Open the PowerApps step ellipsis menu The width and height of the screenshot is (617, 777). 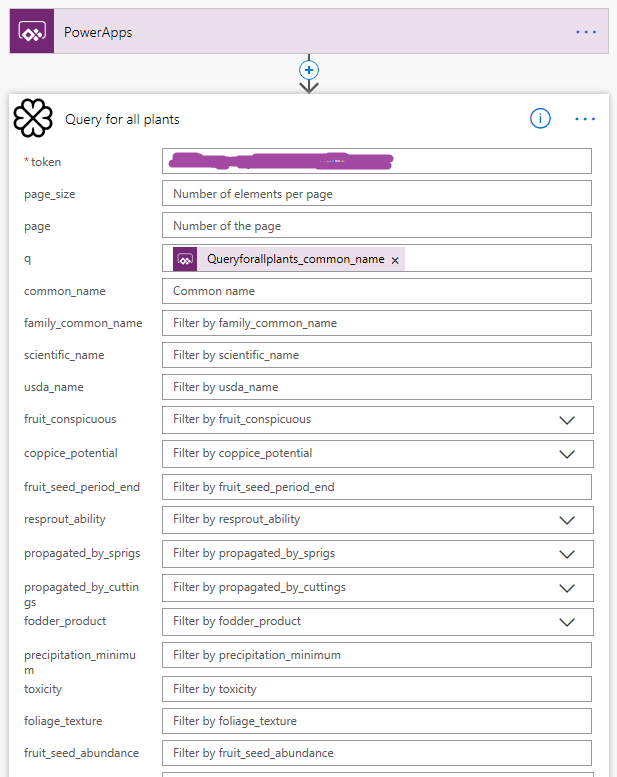coord(586,32)
